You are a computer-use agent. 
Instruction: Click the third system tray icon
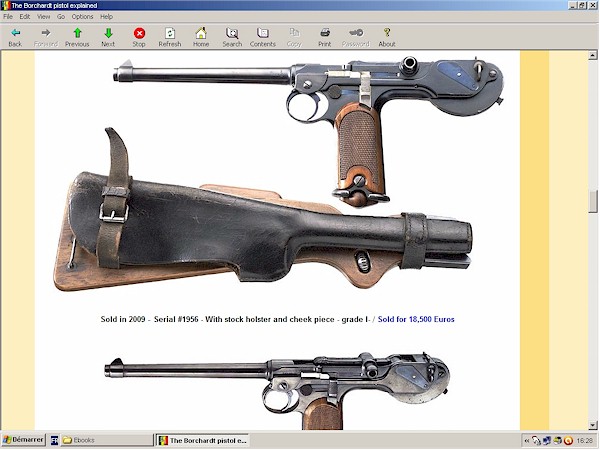tap(558, 441)
